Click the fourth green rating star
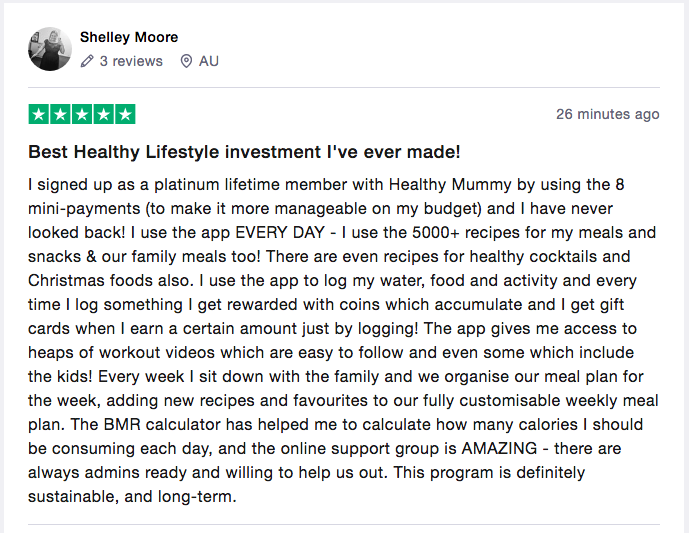The height and width of the screenshot is (533, 689). point(103,114)
